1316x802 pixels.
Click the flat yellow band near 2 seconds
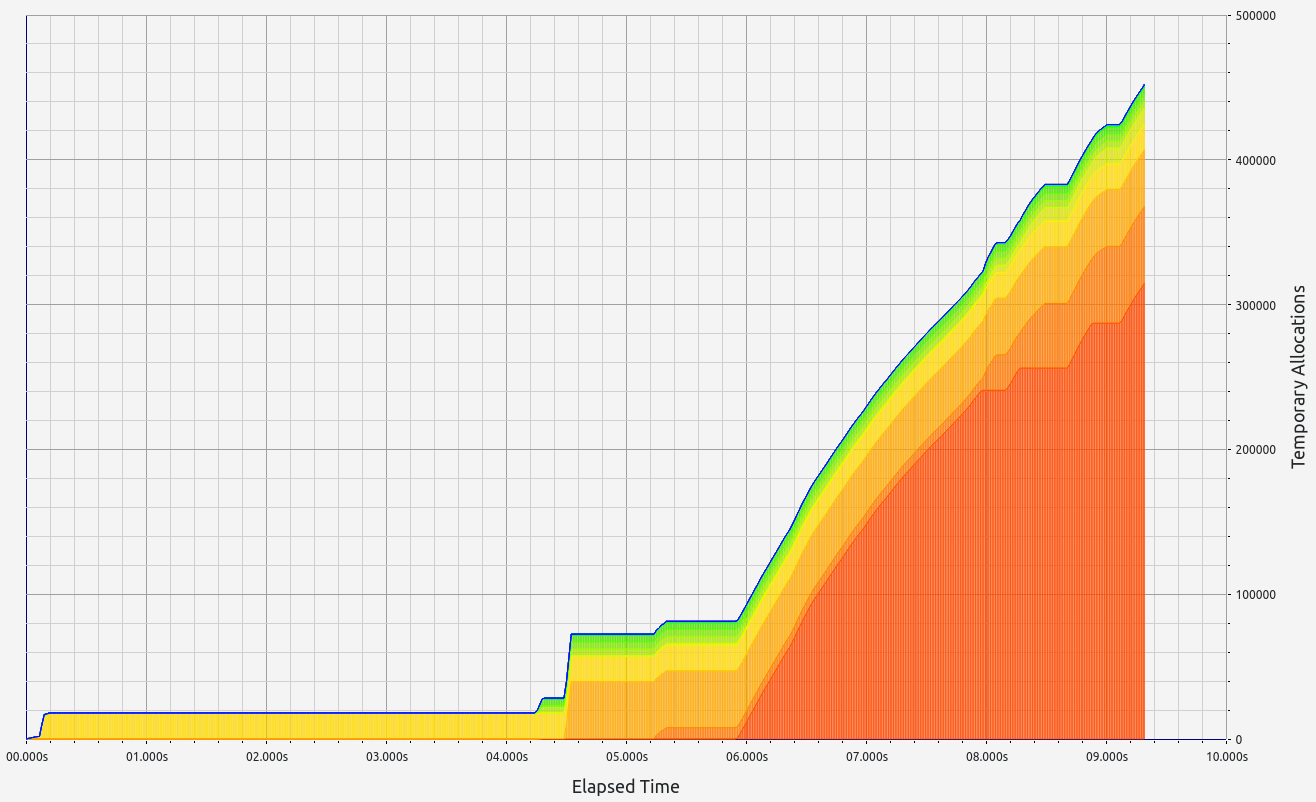coord(267,726)
